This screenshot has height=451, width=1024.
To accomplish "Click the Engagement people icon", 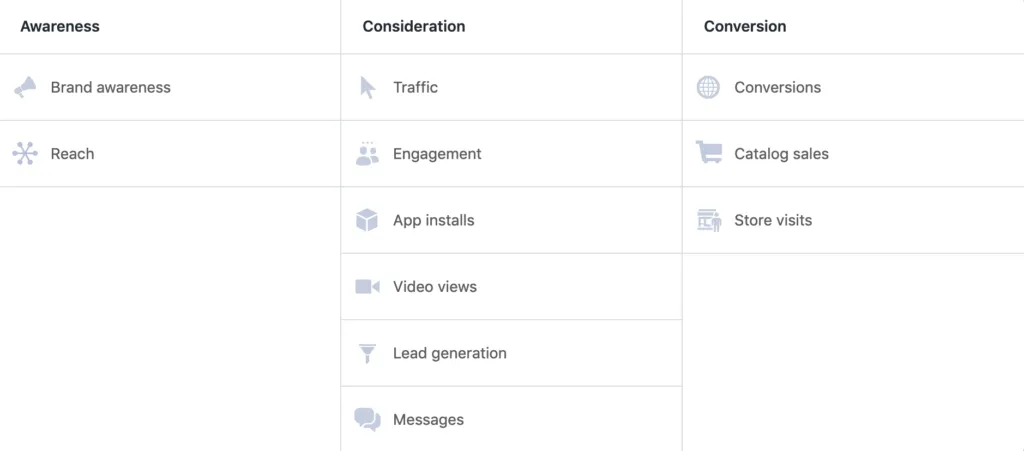I will point(367,153).
